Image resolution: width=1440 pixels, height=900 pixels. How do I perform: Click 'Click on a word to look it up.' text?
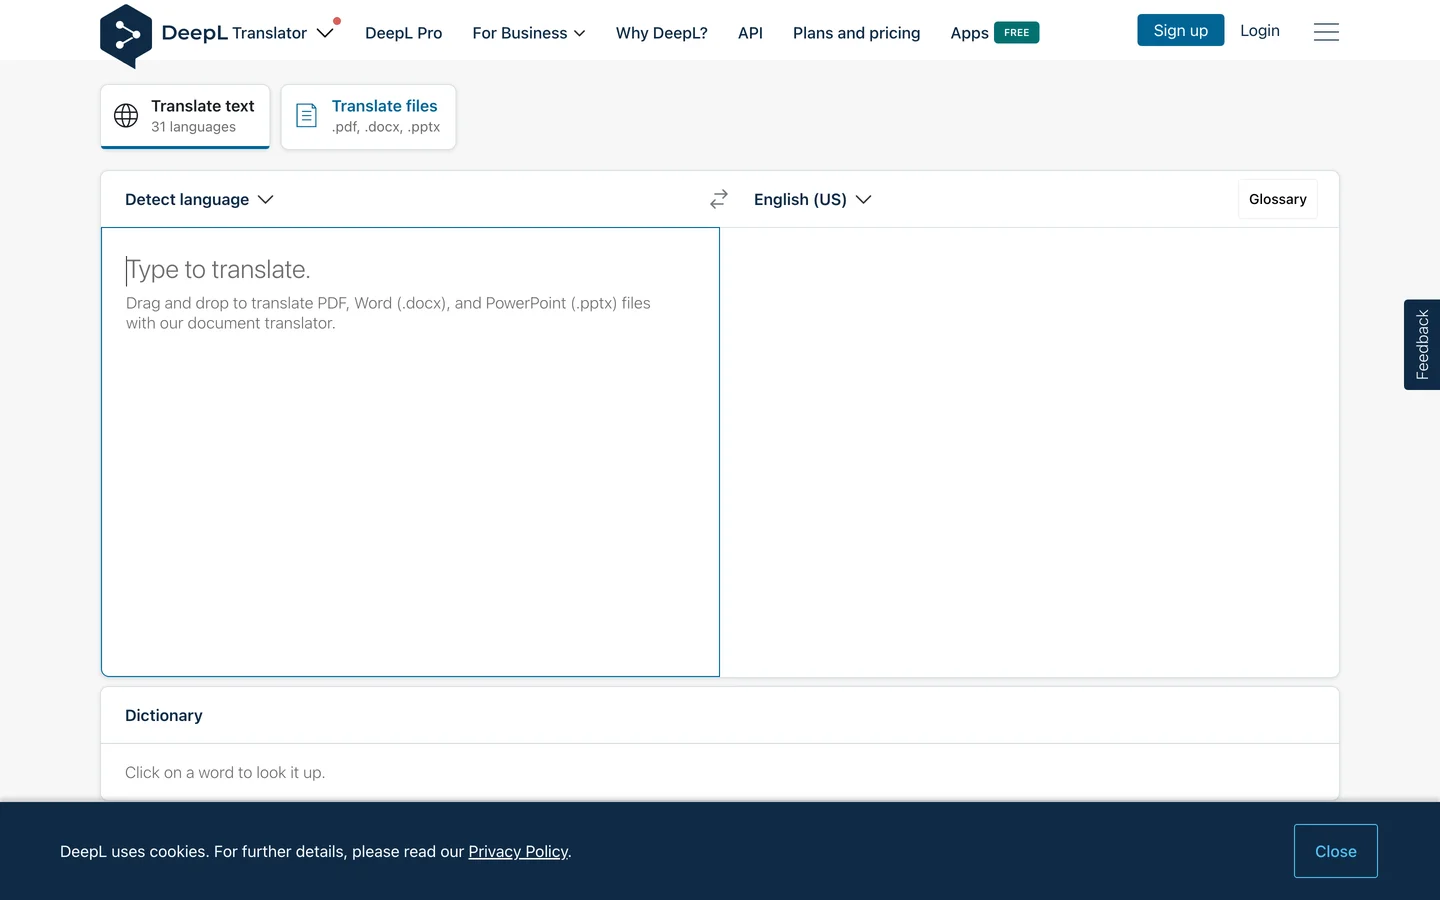[x=225, y=772]
